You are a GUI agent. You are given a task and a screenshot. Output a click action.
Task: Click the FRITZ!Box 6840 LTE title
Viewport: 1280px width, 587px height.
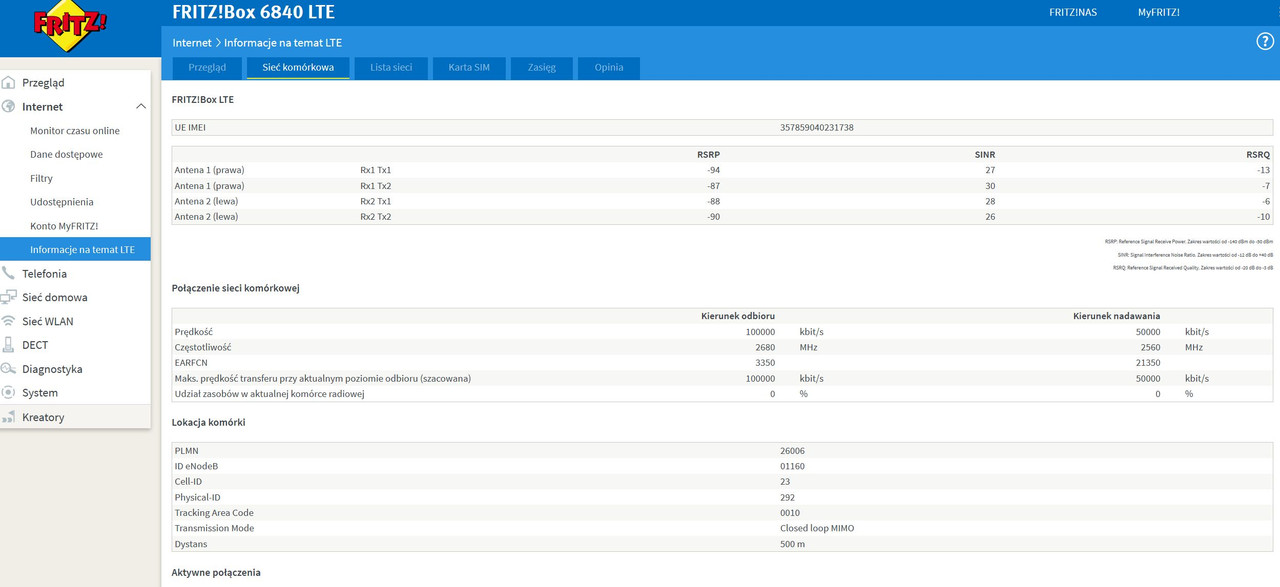pyautogui.click(x=253, y=13)
